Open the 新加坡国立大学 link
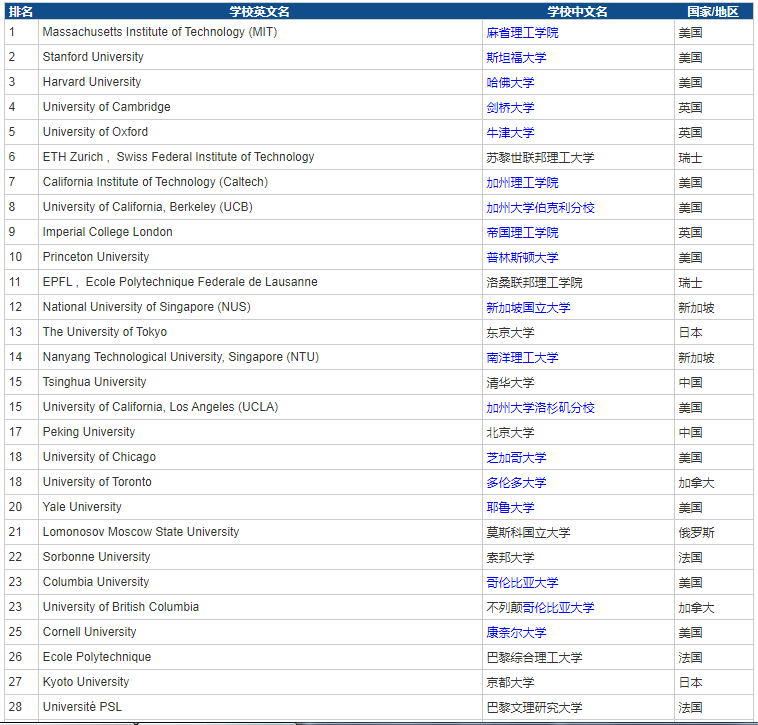Screen dimensions: 758x725 point(528,308)
